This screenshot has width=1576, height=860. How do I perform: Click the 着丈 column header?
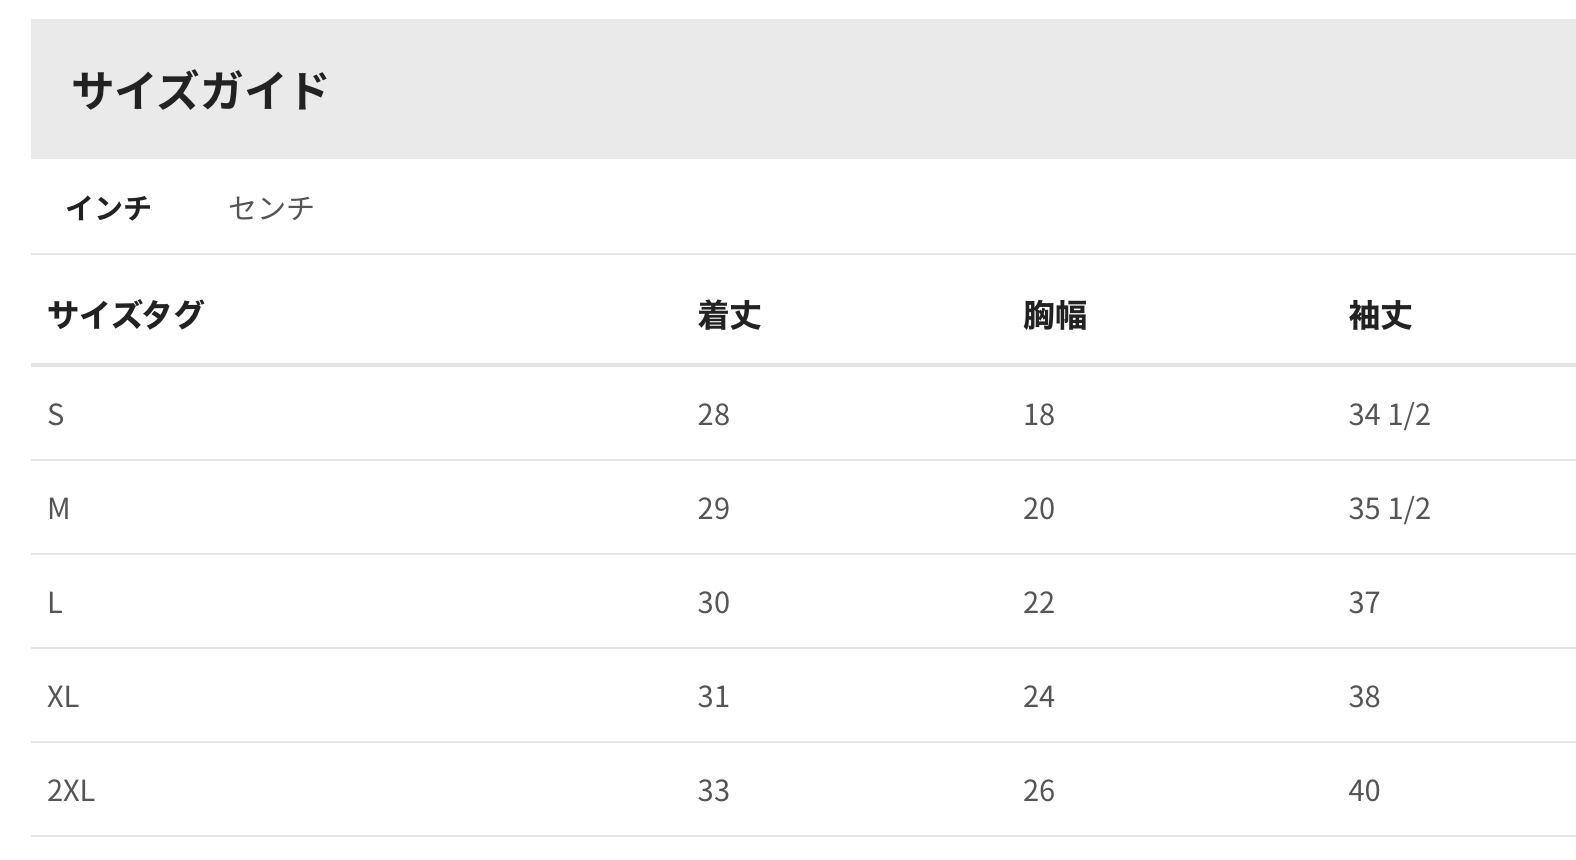click(729, 315)
